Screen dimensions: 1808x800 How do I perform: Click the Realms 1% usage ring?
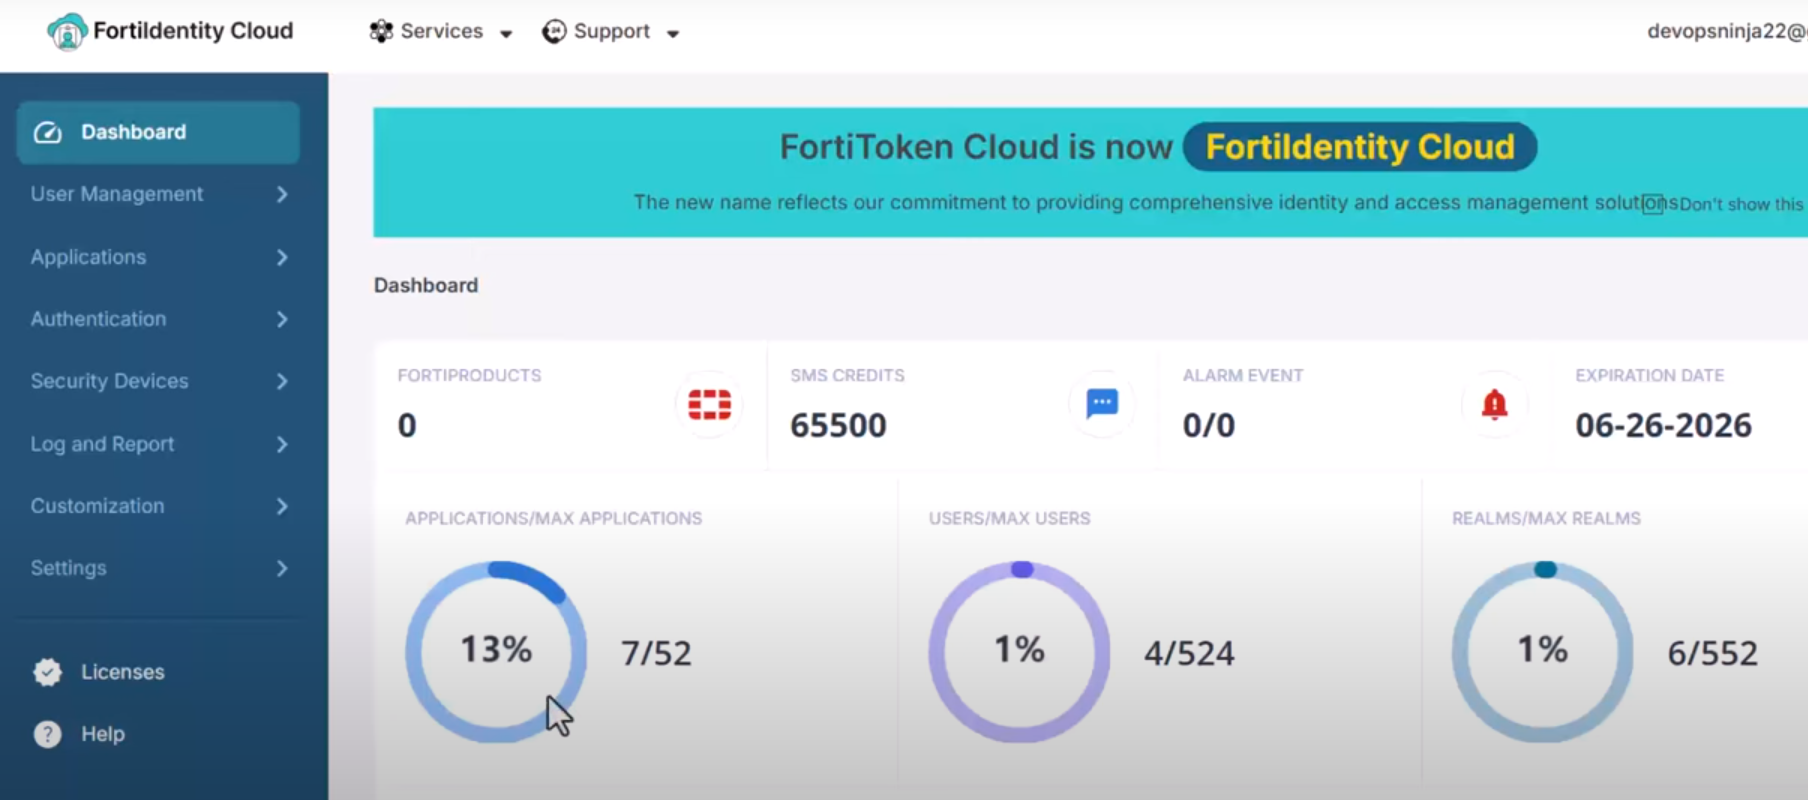coord(1543,652)
